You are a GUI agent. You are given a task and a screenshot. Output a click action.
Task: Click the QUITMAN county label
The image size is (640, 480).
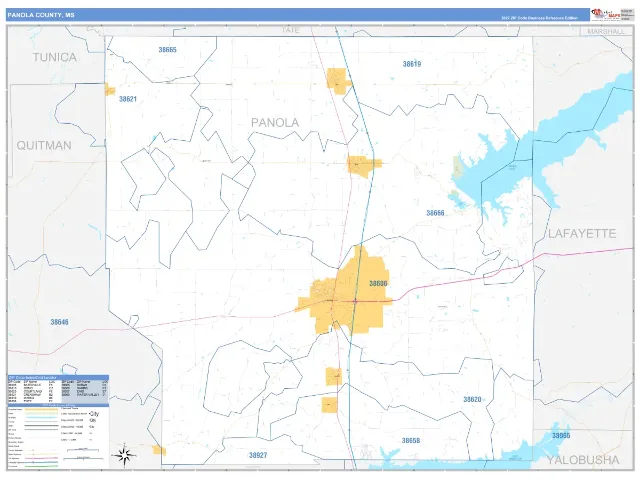[x=44, y=145]
